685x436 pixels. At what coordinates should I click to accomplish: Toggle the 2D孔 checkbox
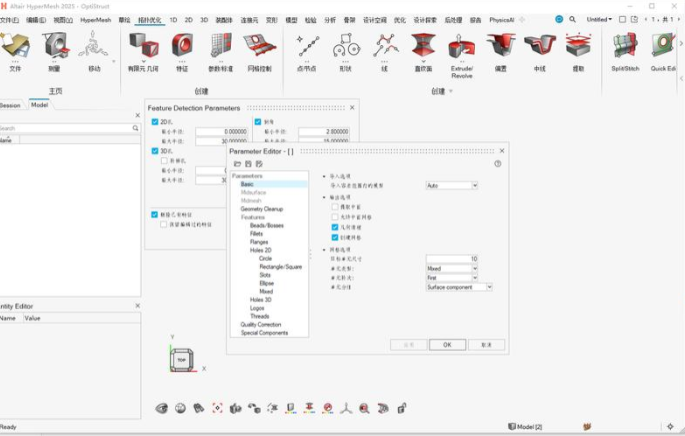point(155,122)
